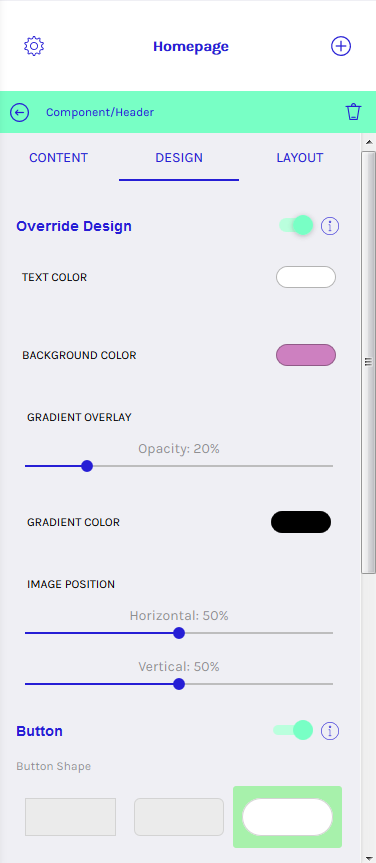This screenshot has height=863, width=376.
Task: Choose the square button shape
Action: pyautogui.click(x=70, y=817)
